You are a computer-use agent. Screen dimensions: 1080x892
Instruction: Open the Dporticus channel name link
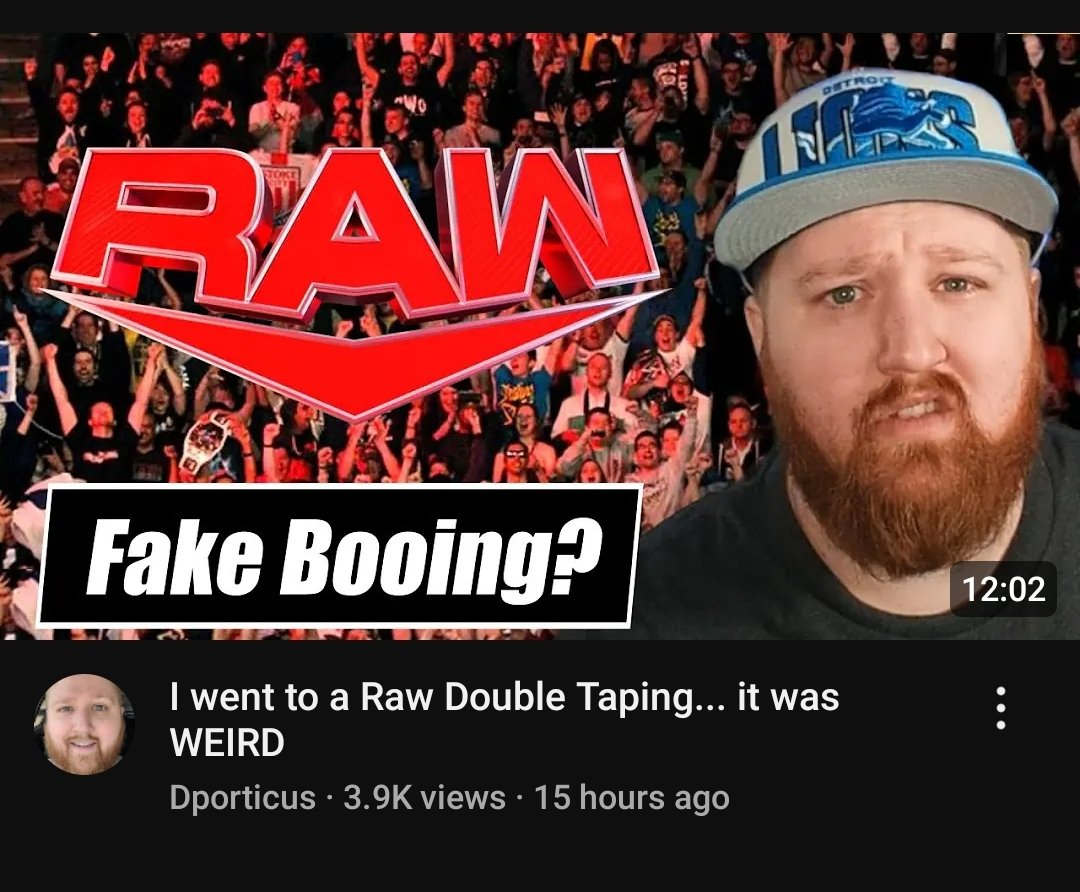click(242, 798)
